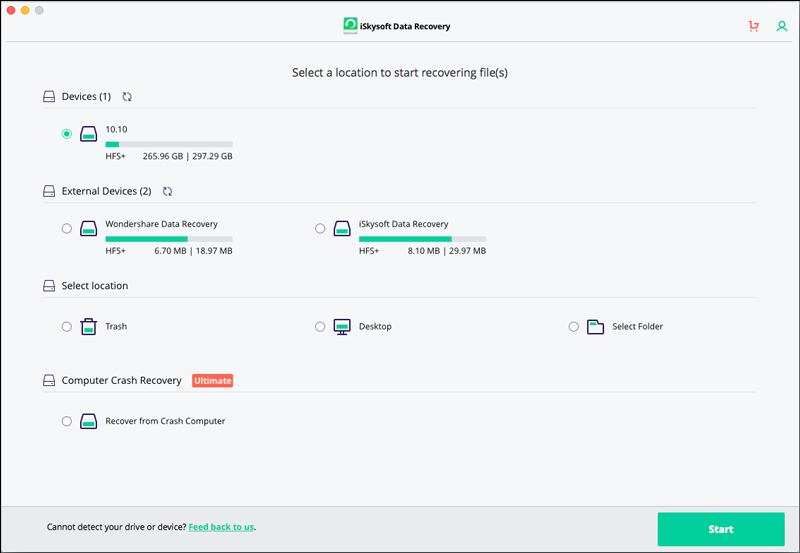Click the iSkysoft Data Recovery logo icon
Viewport: 800px width, 553px height.
click(351, 26)
